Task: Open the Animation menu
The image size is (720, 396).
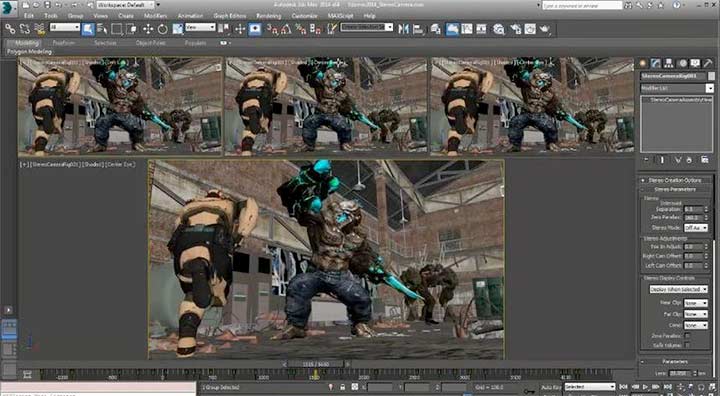Action: point(190,16)
